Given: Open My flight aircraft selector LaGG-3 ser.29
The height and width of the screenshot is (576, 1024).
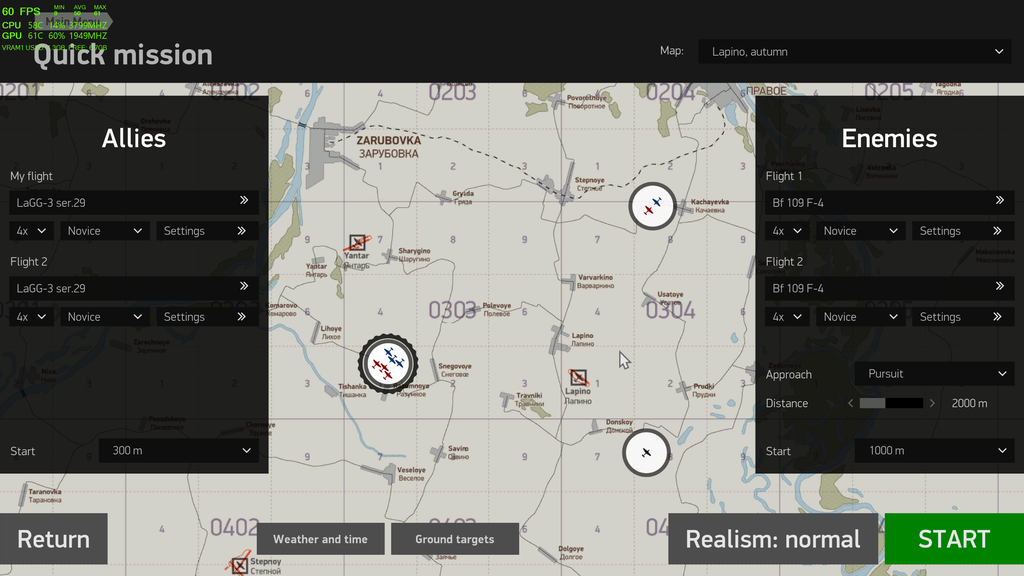Looking at the screenshot, I should (134, 202).
